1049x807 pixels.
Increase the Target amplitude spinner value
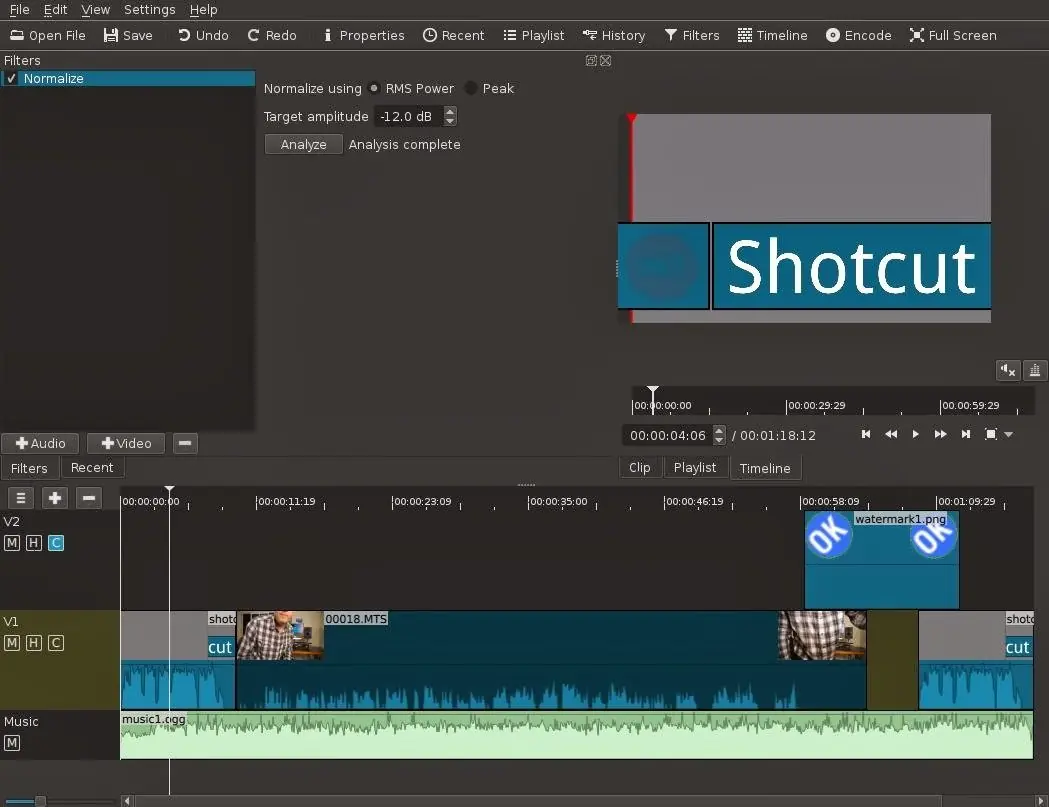point(450,112)
